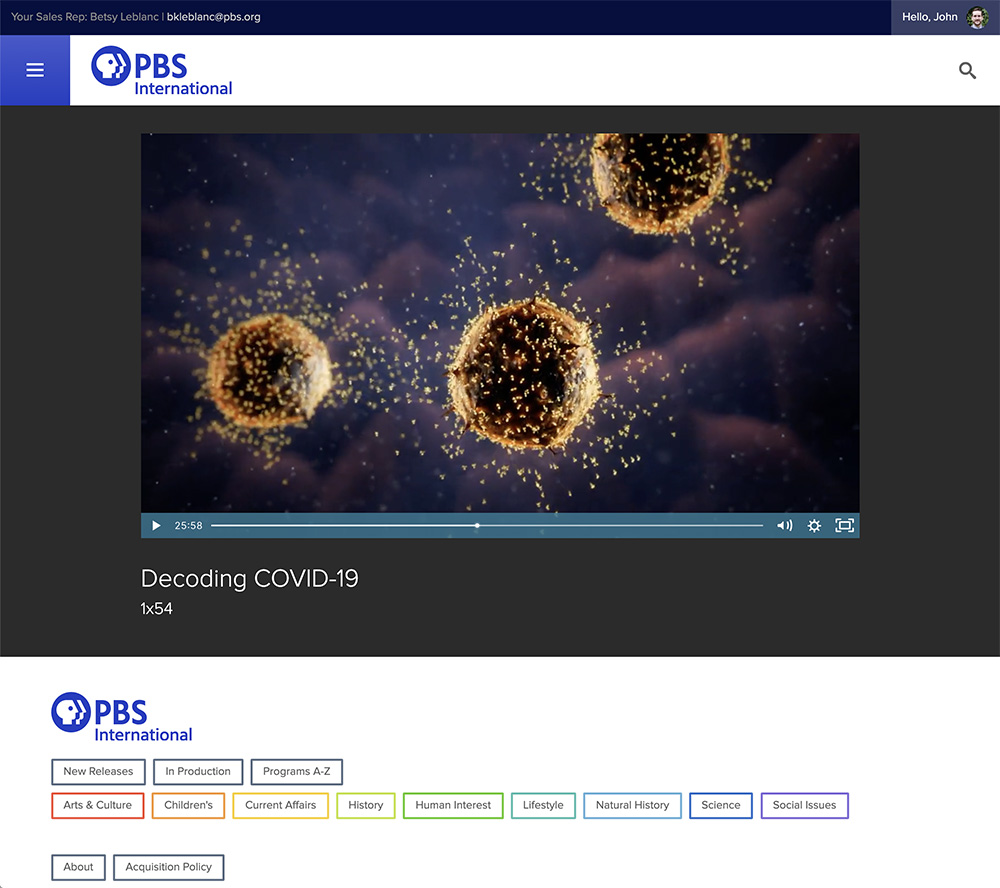Email sales rep at bkleblanc@pbs.org
The height and width of the screenshot is (888, 1000).
click(214, 17)
